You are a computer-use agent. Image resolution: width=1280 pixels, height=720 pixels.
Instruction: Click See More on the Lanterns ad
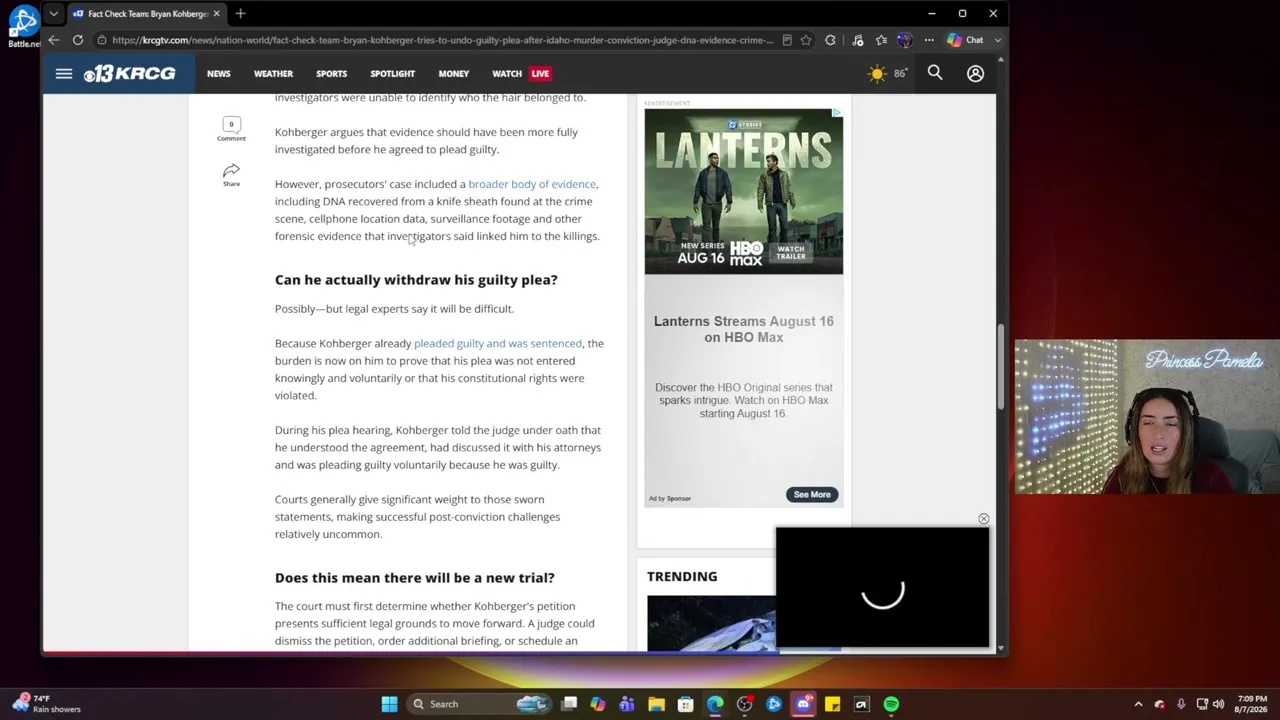[x=812, y=494]
